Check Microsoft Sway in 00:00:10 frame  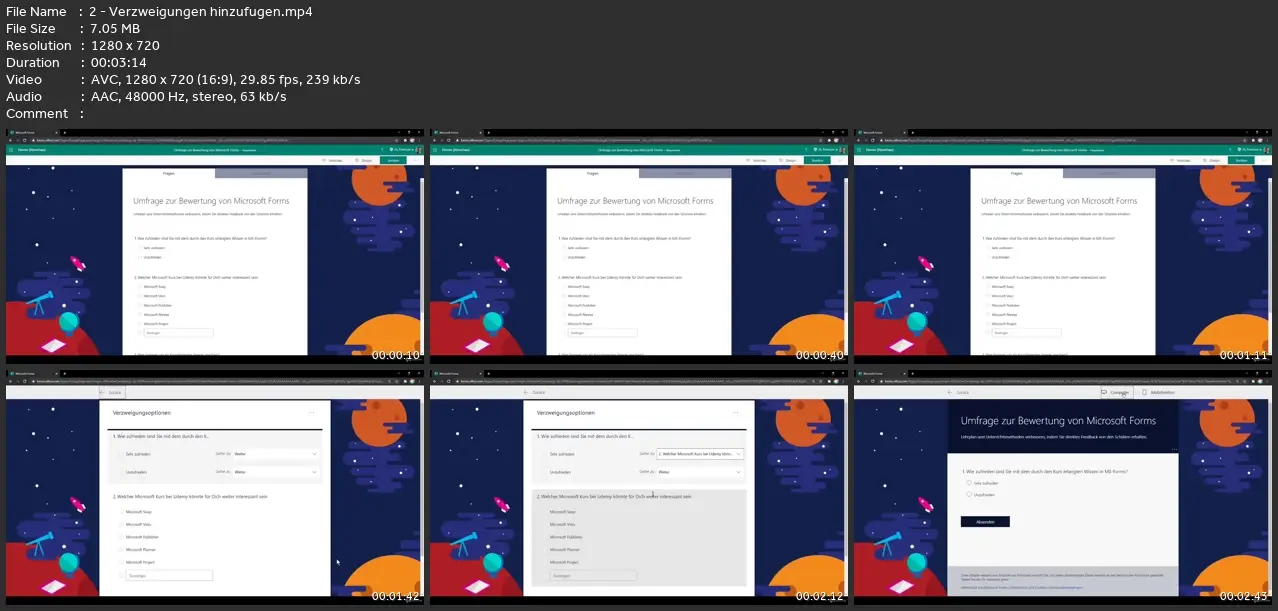[x=140, y=286]
